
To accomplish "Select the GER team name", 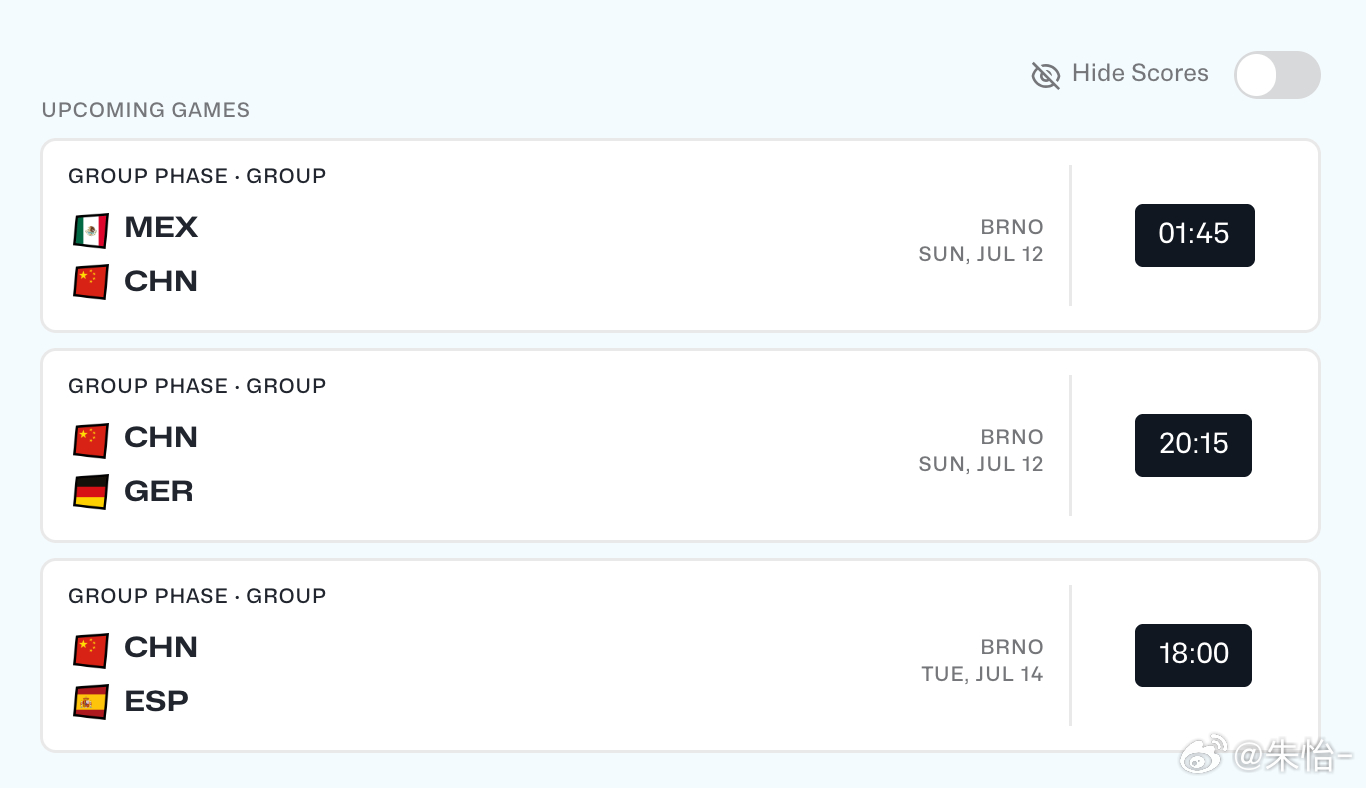I will tap(159, 492).
